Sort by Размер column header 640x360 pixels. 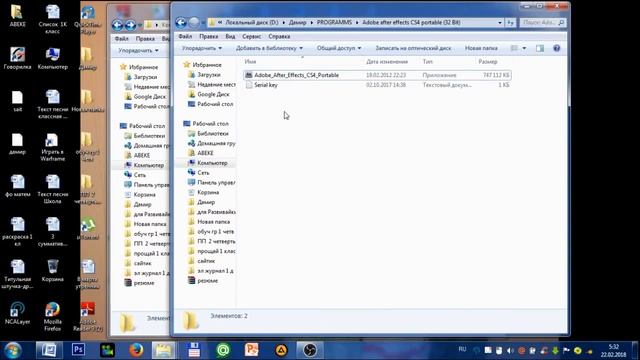(x=488, y=62)
